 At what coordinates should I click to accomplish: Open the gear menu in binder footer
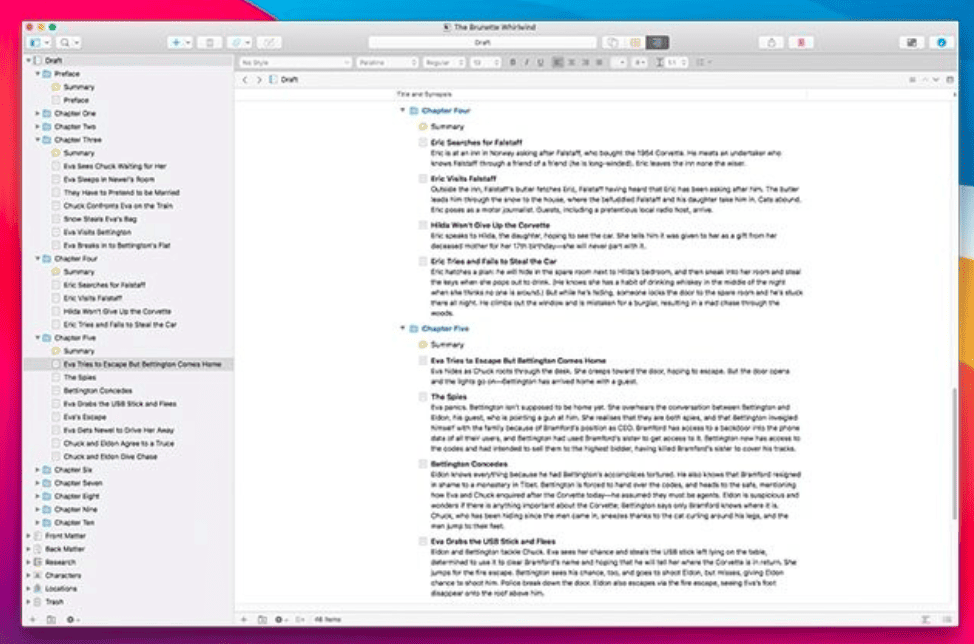click(72, 619)
